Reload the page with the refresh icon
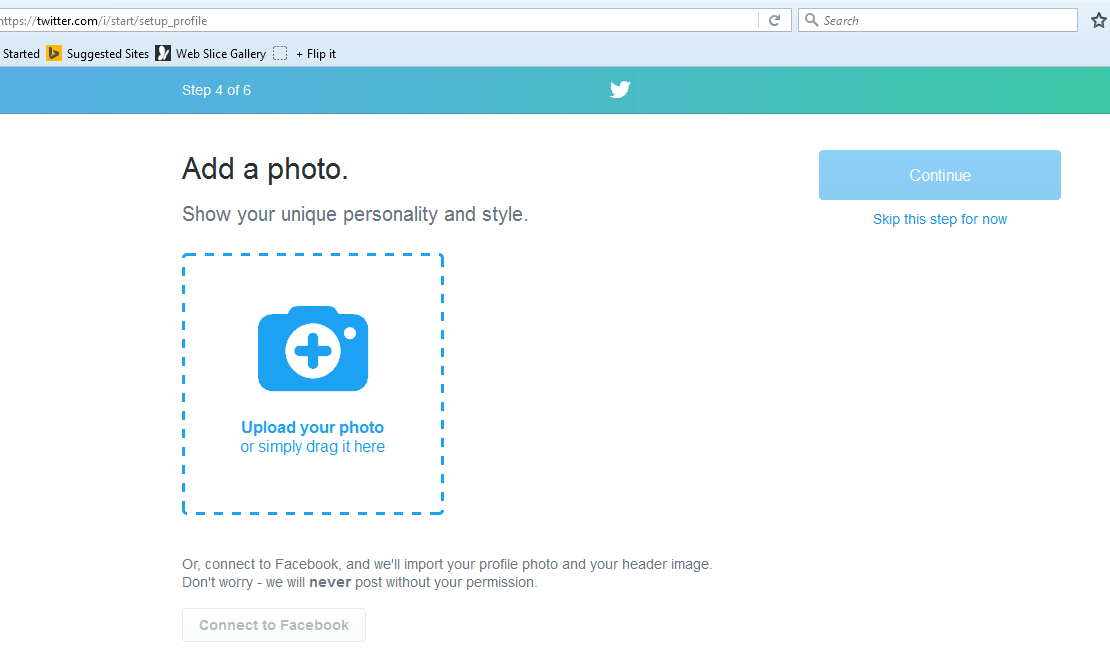 click(x=774, y=21)
